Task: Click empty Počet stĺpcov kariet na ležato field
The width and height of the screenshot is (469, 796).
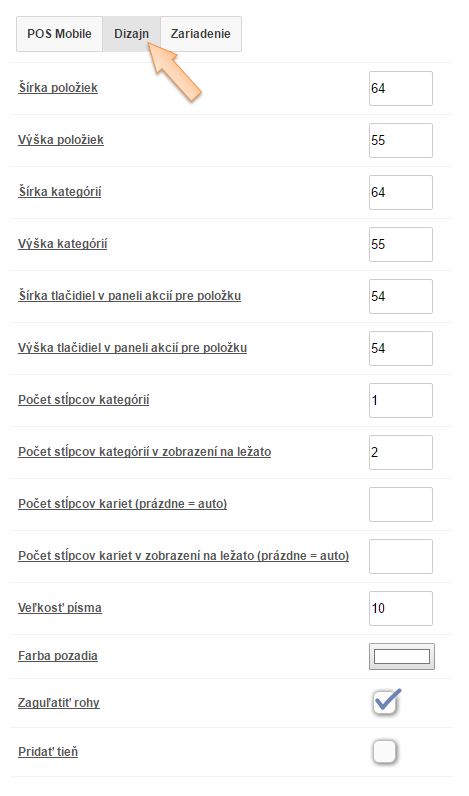Action: [400, 556]
